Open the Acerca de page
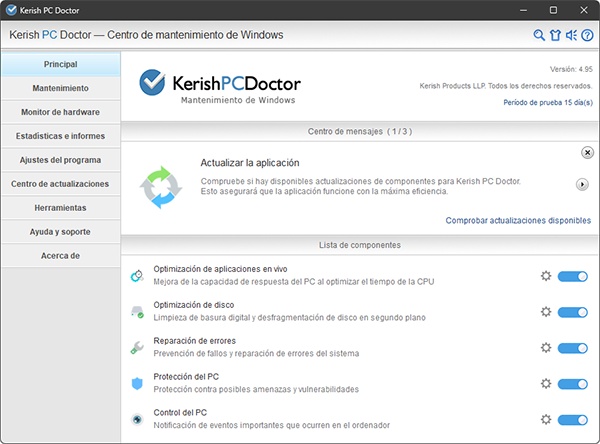The width and height of the screenshot is (600, 444). (60, 256)
